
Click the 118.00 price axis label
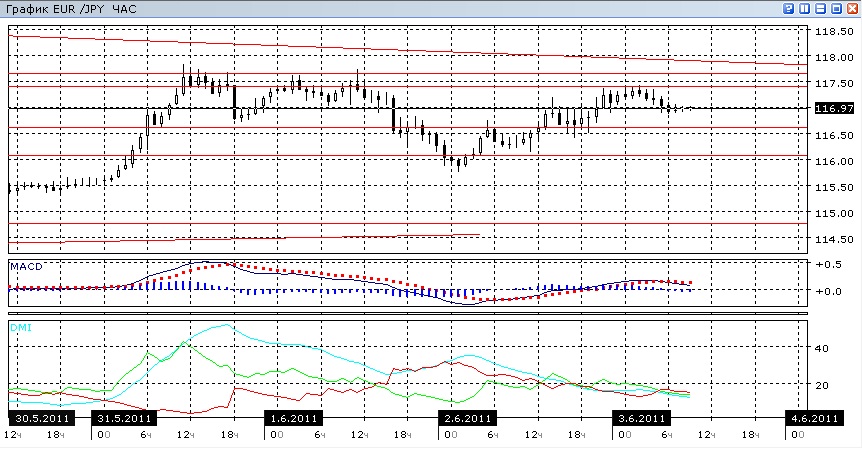coord(834,58)
